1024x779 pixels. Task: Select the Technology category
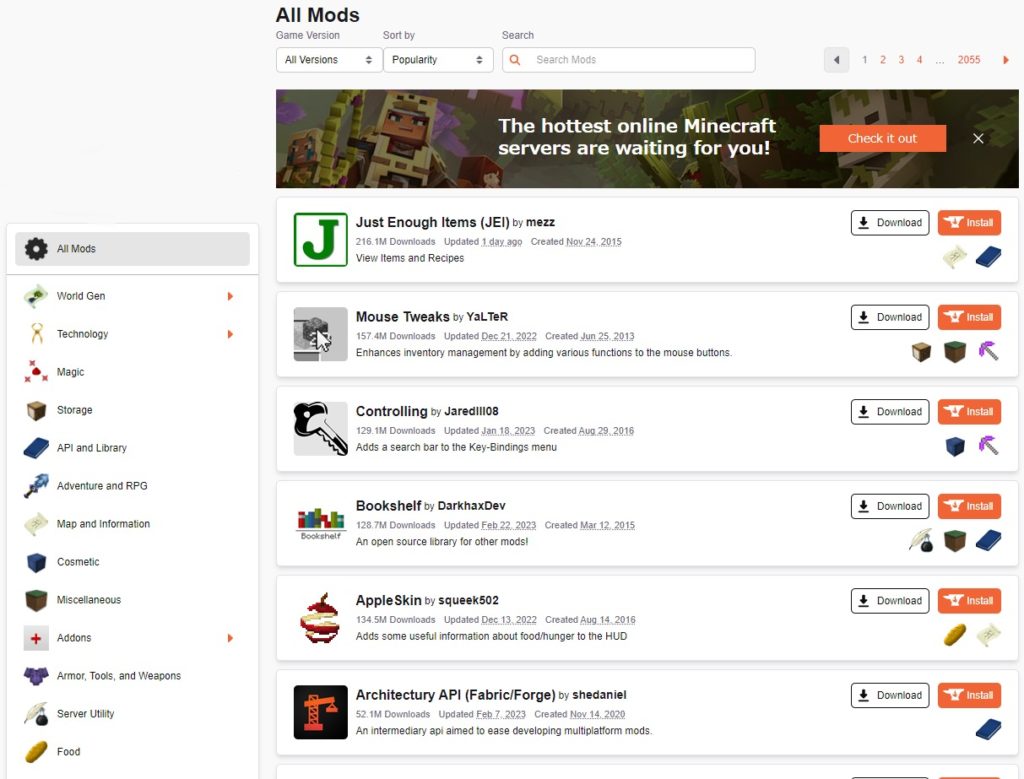[133, 334]
